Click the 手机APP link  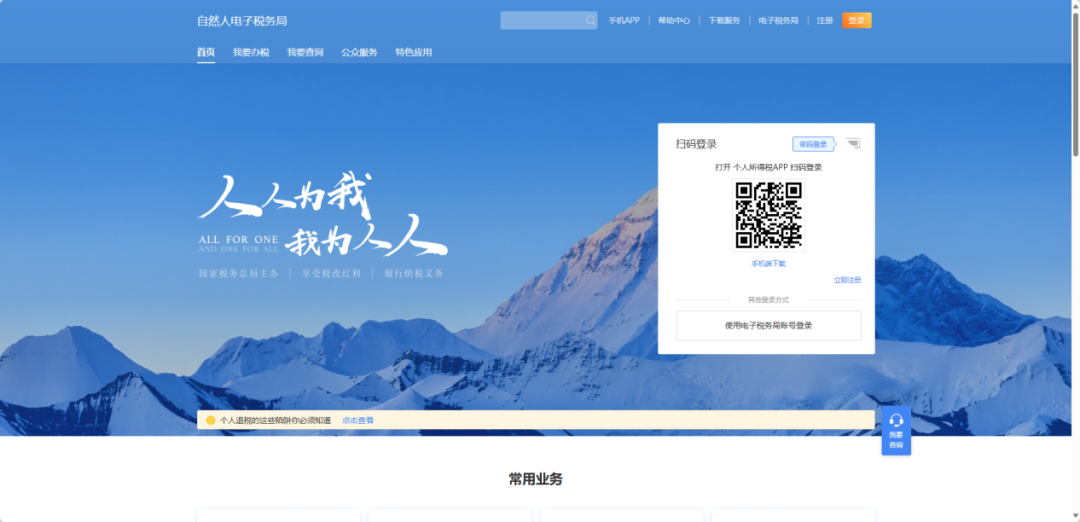coord(624,20)
